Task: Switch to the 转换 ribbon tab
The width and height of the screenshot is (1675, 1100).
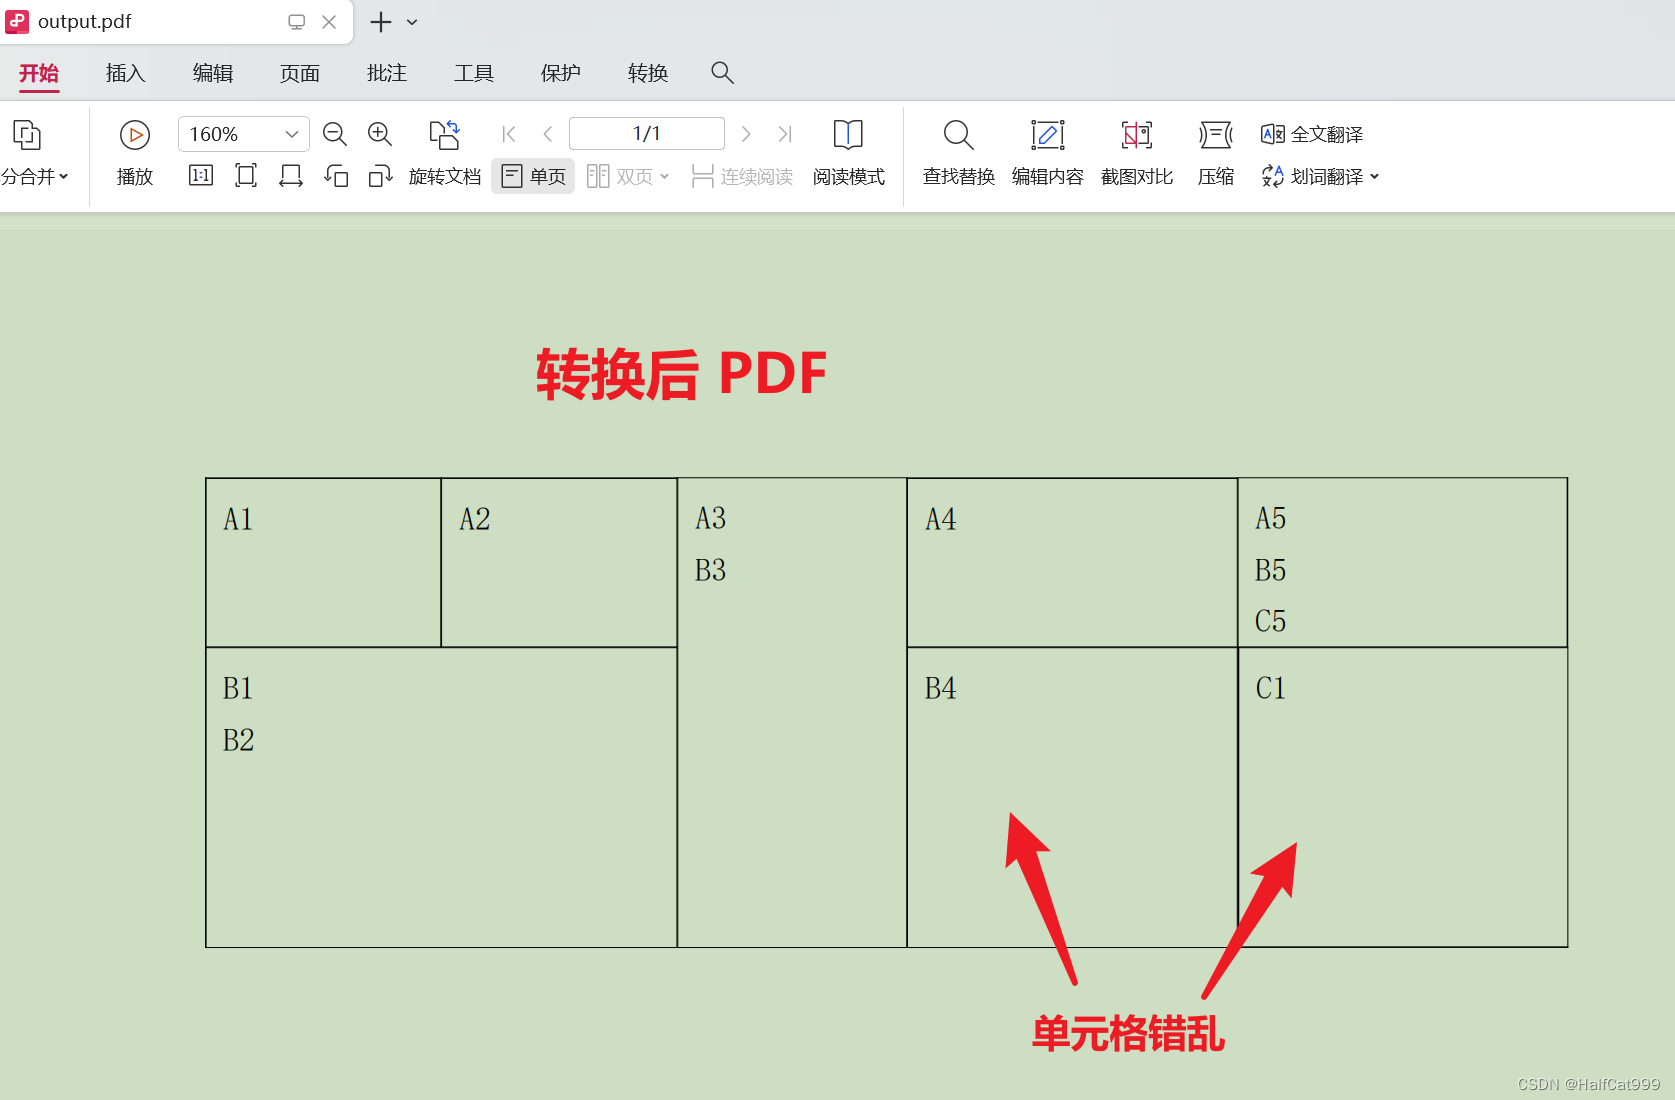Action: (647, 73)
